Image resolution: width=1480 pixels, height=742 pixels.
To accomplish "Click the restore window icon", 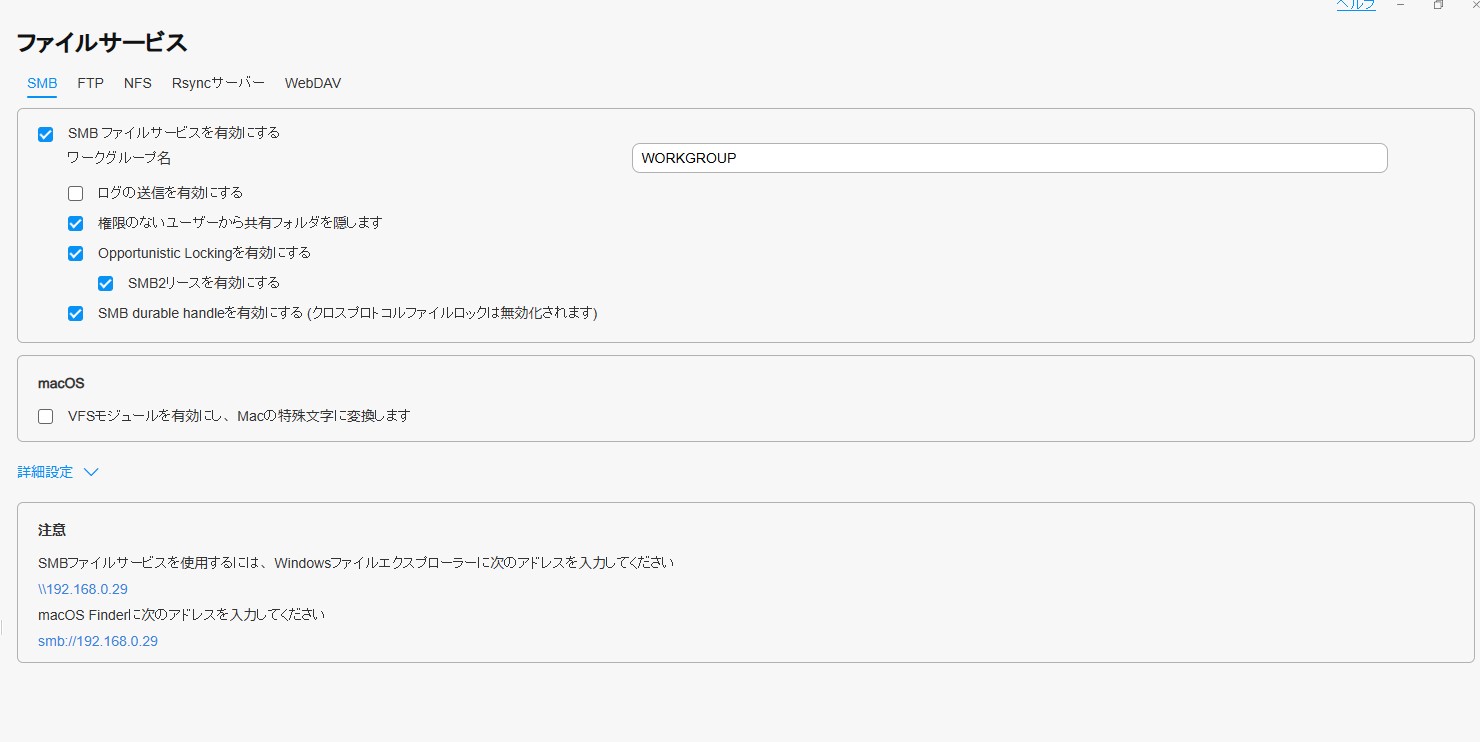I will [x=1438, y=5].
